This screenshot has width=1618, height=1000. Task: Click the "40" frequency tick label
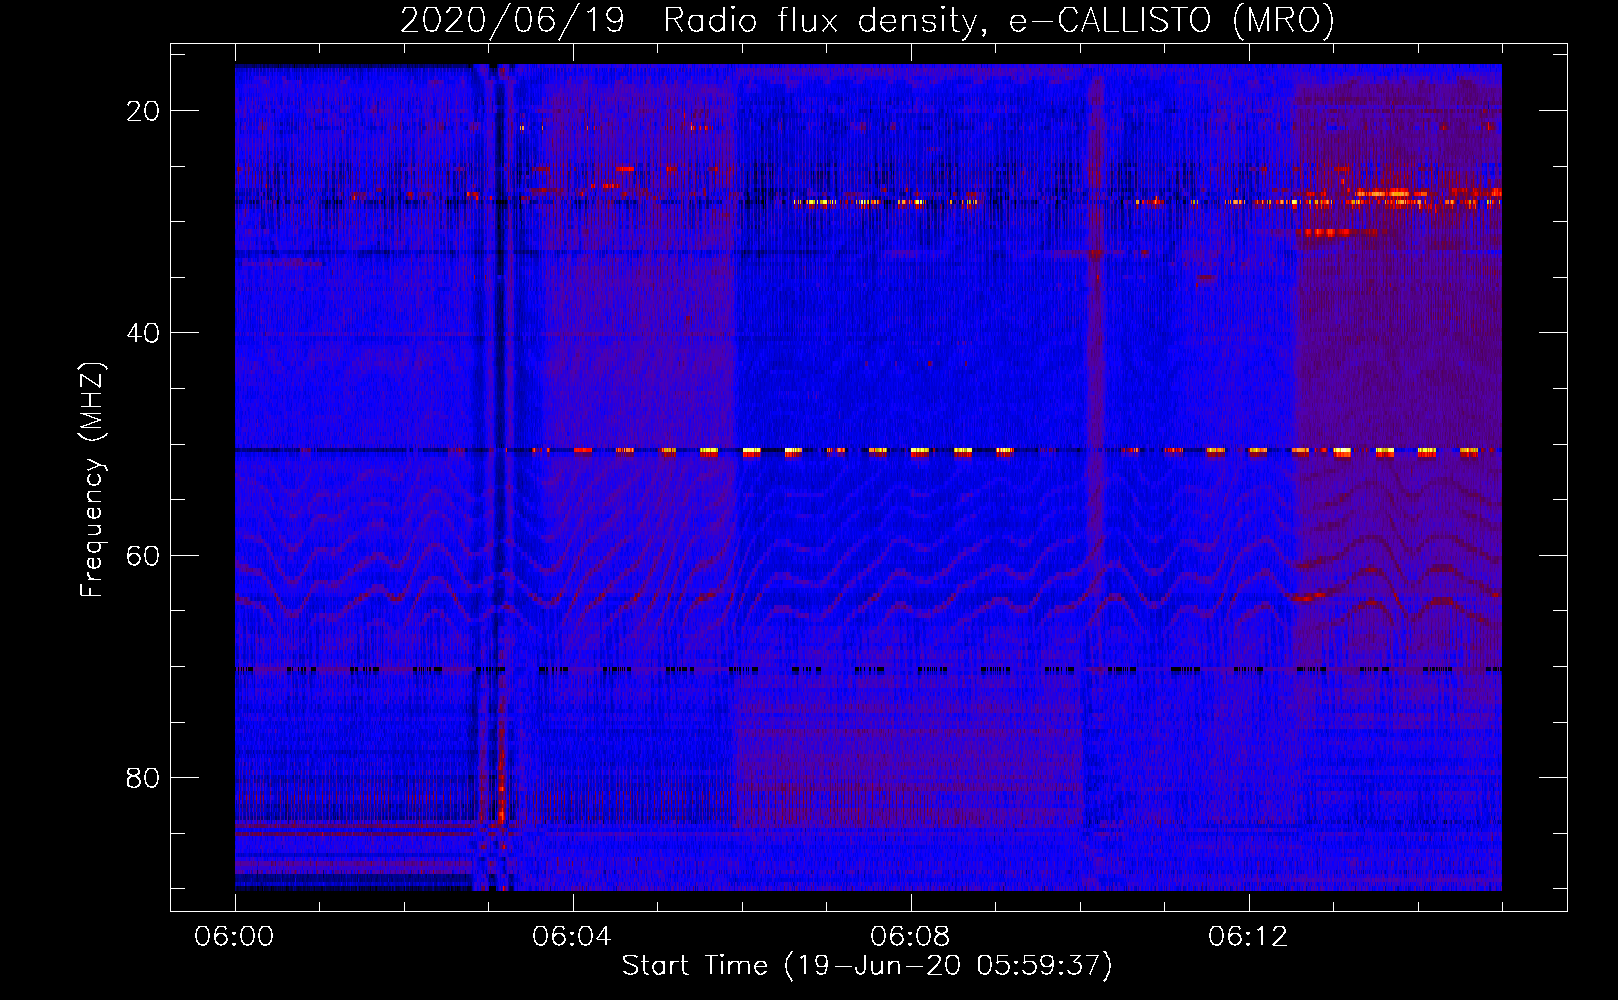144,333
